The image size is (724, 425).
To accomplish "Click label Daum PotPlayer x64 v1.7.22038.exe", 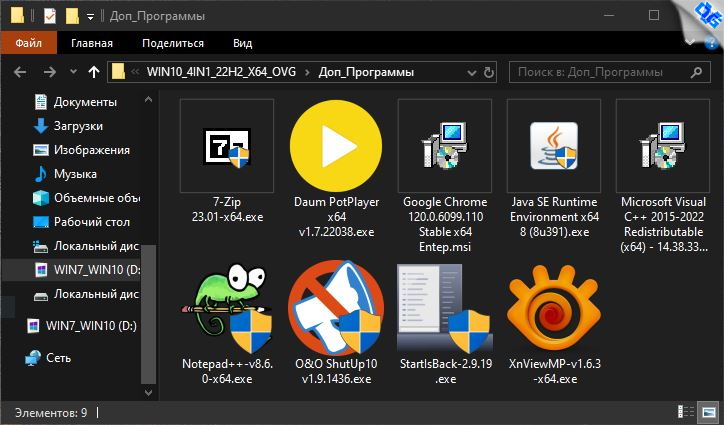I will coord(337,217).
